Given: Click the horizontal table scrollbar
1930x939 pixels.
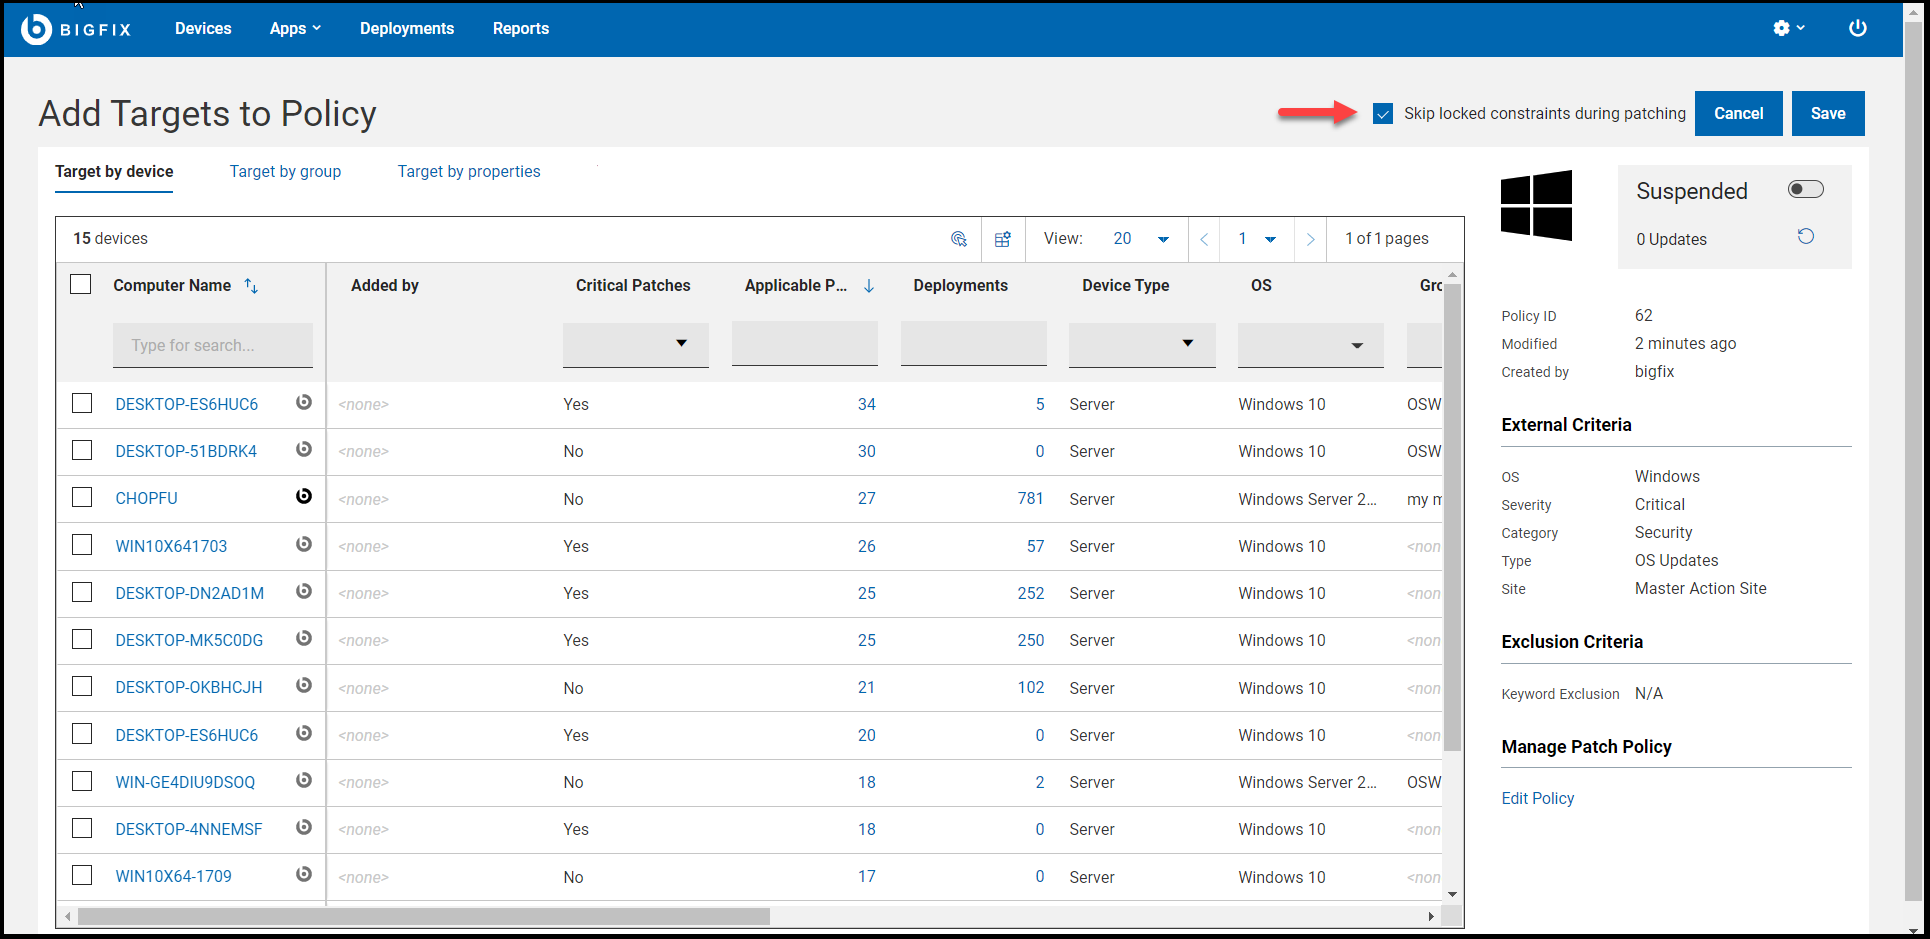Looking at the screenshot, I should [x=424, y=916].
